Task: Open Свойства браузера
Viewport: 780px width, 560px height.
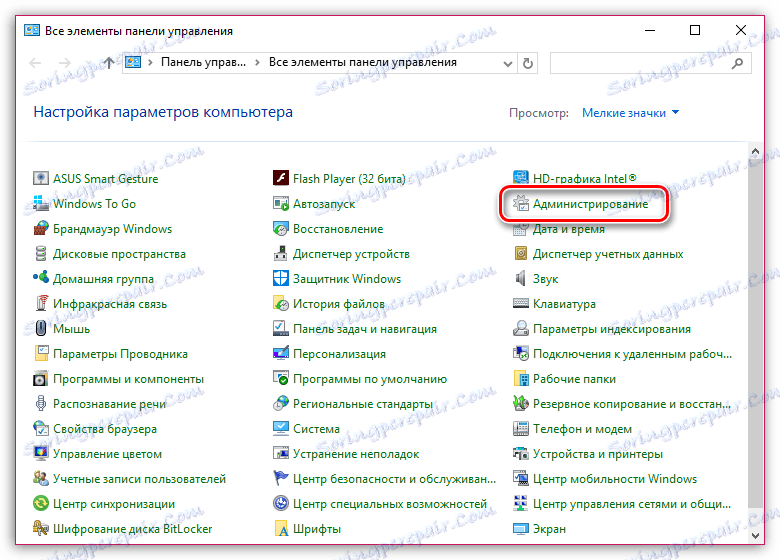Action: tap(95, 429)
